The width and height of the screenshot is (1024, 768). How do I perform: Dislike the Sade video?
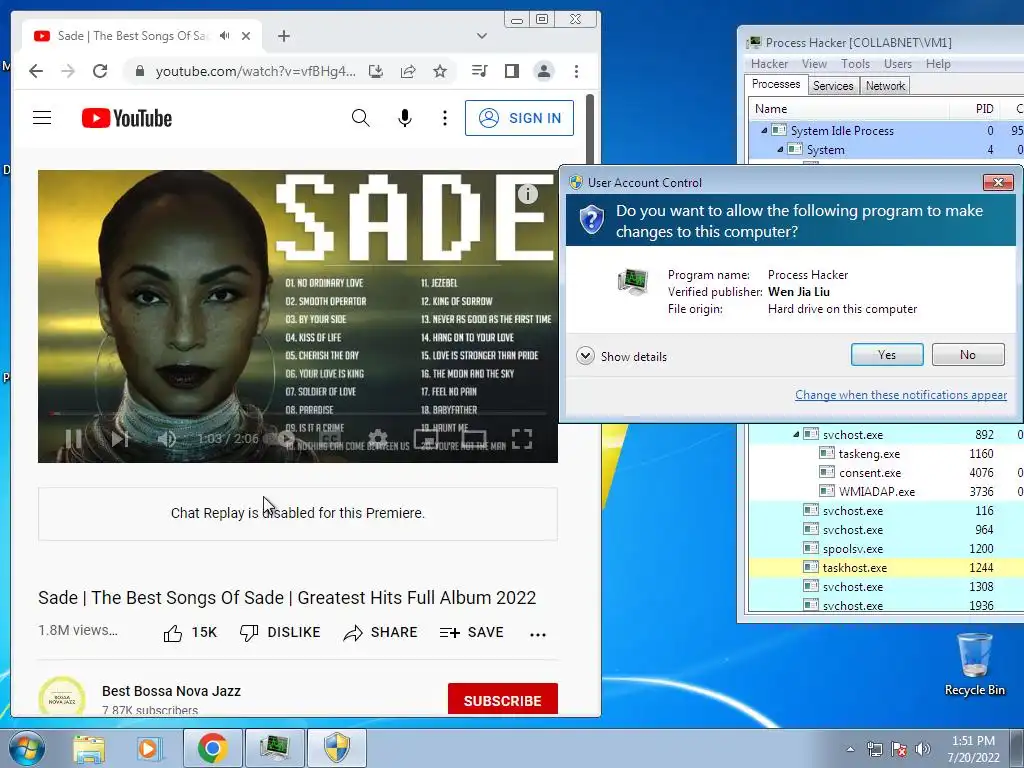(280, 633)
